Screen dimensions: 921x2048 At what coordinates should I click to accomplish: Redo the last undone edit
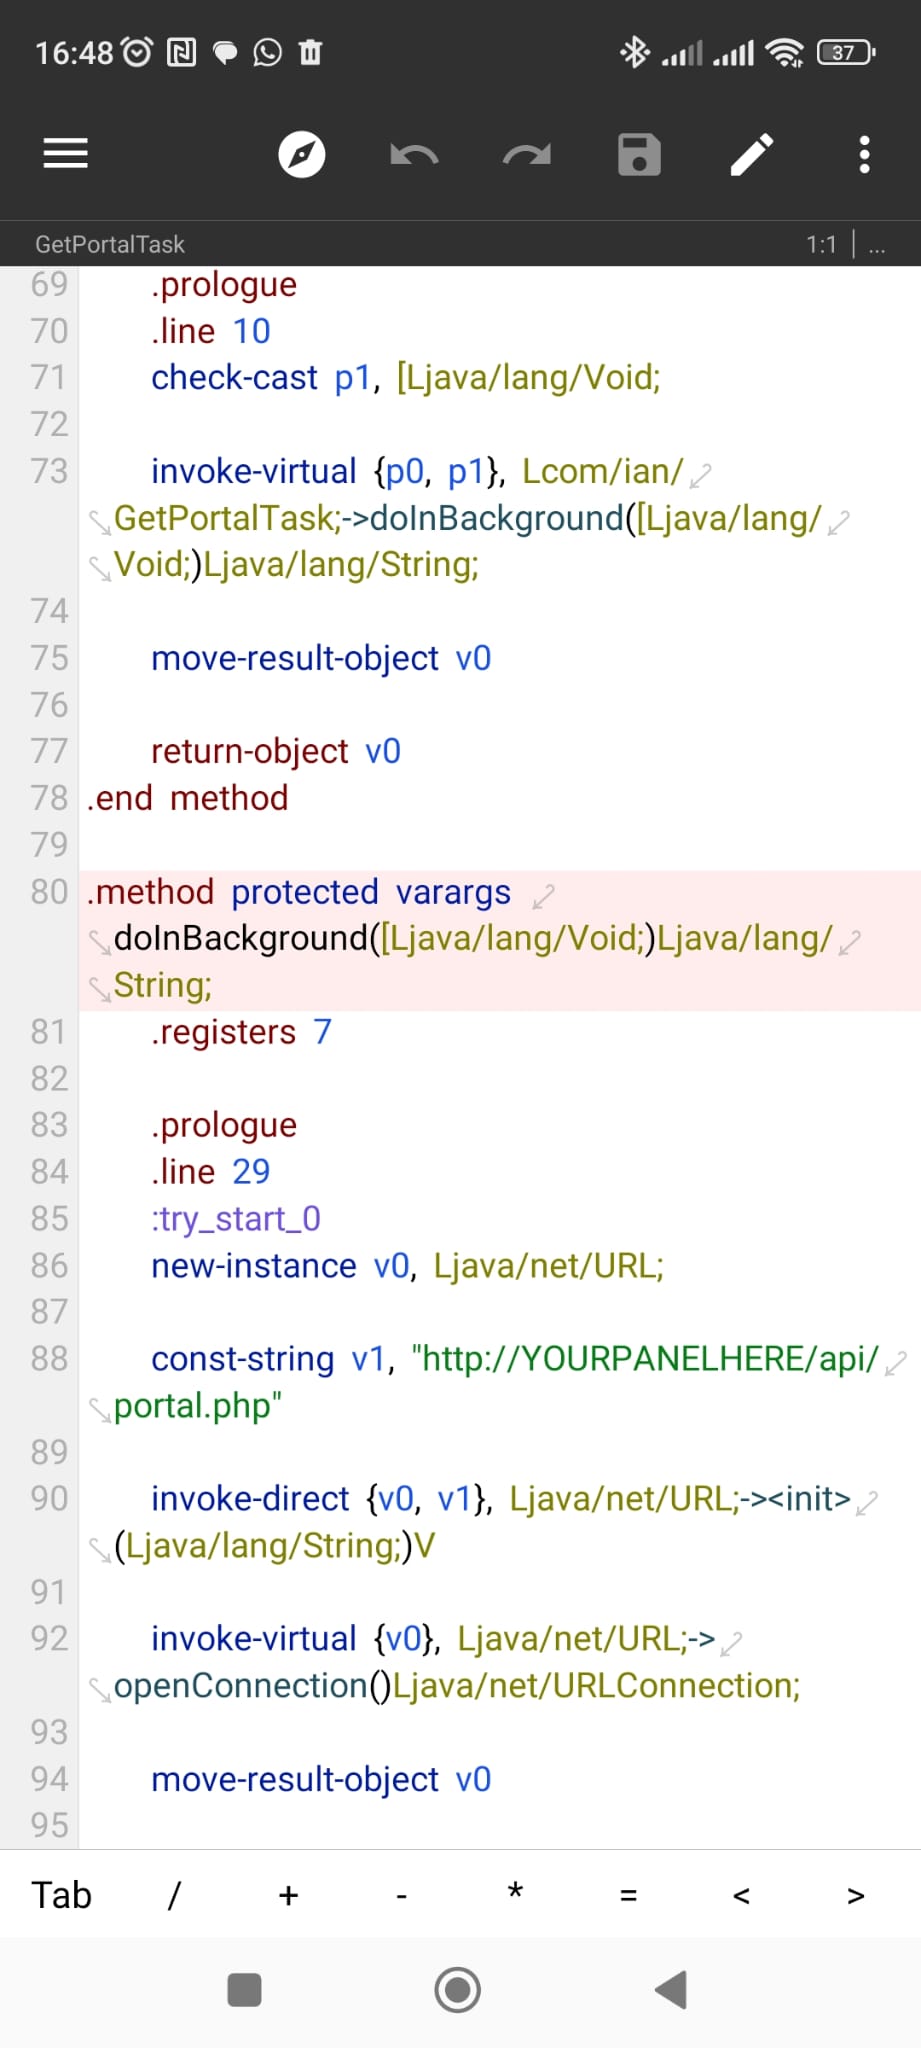click(527, 154)
